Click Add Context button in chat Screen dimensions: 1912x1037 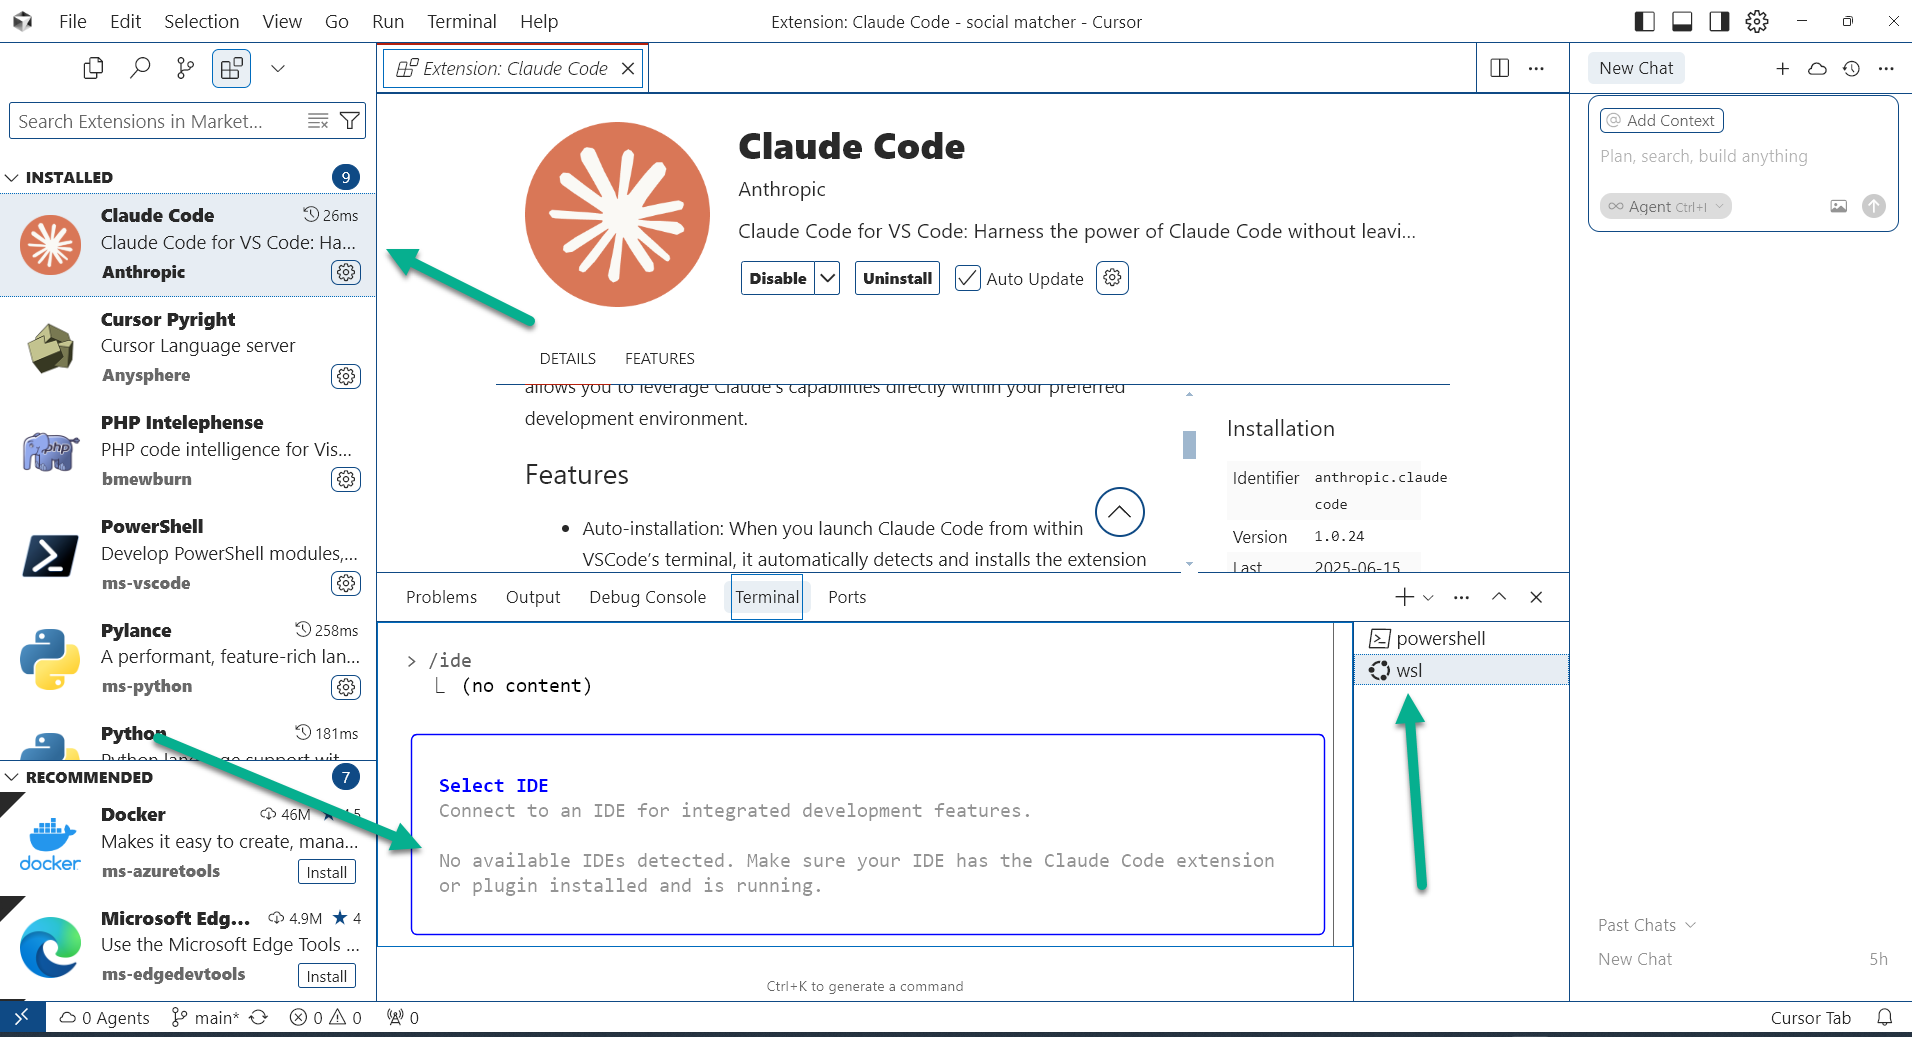[x=1661, y=120]
